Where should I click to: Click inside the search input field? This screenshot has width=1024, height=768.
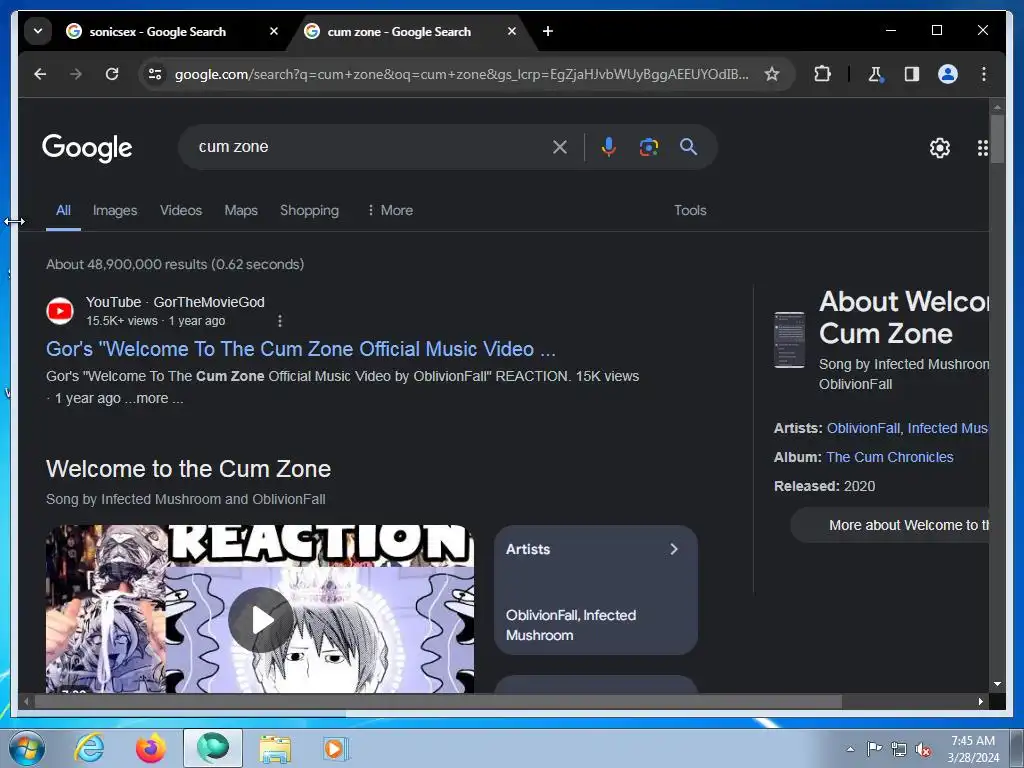[x=369, y=147]
